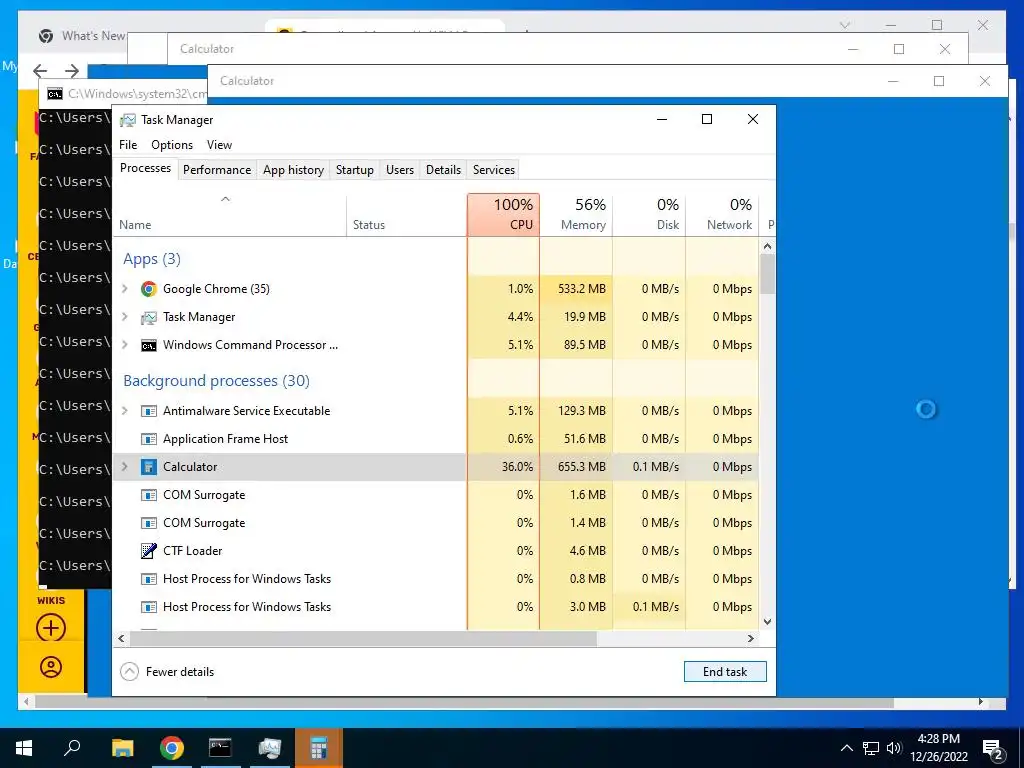
Task: Click the Calculator taskbar icon
Action: (319, 748)
